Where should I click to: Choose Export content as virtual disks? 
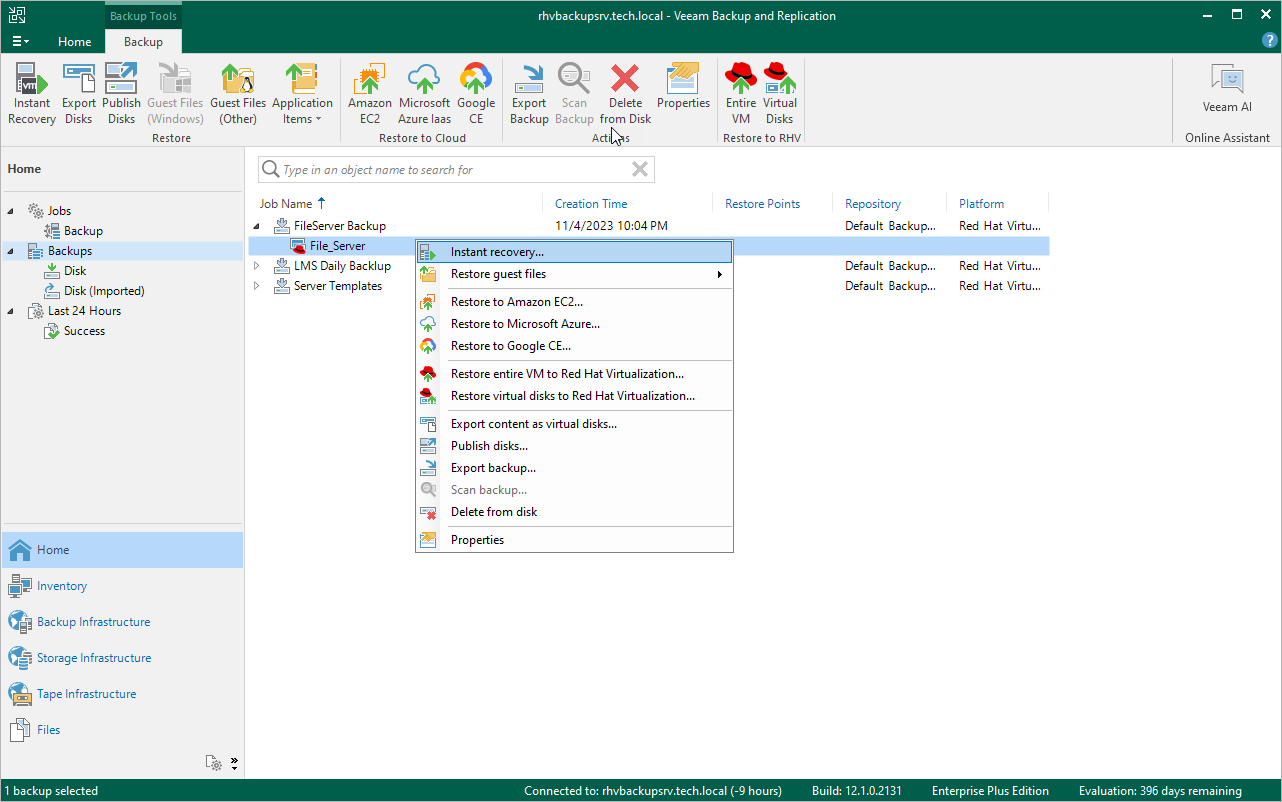coord(575,424)
